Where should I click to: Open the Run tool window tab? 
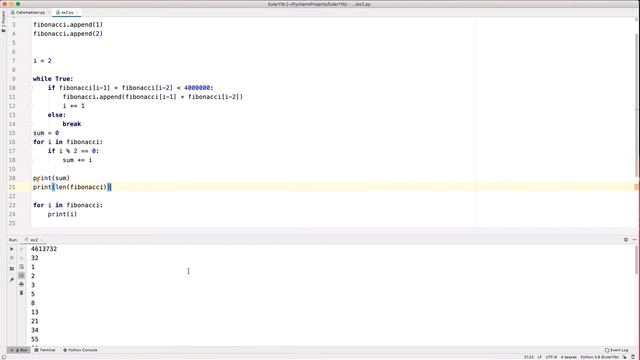pyautogui.click(x=19, y=350)
